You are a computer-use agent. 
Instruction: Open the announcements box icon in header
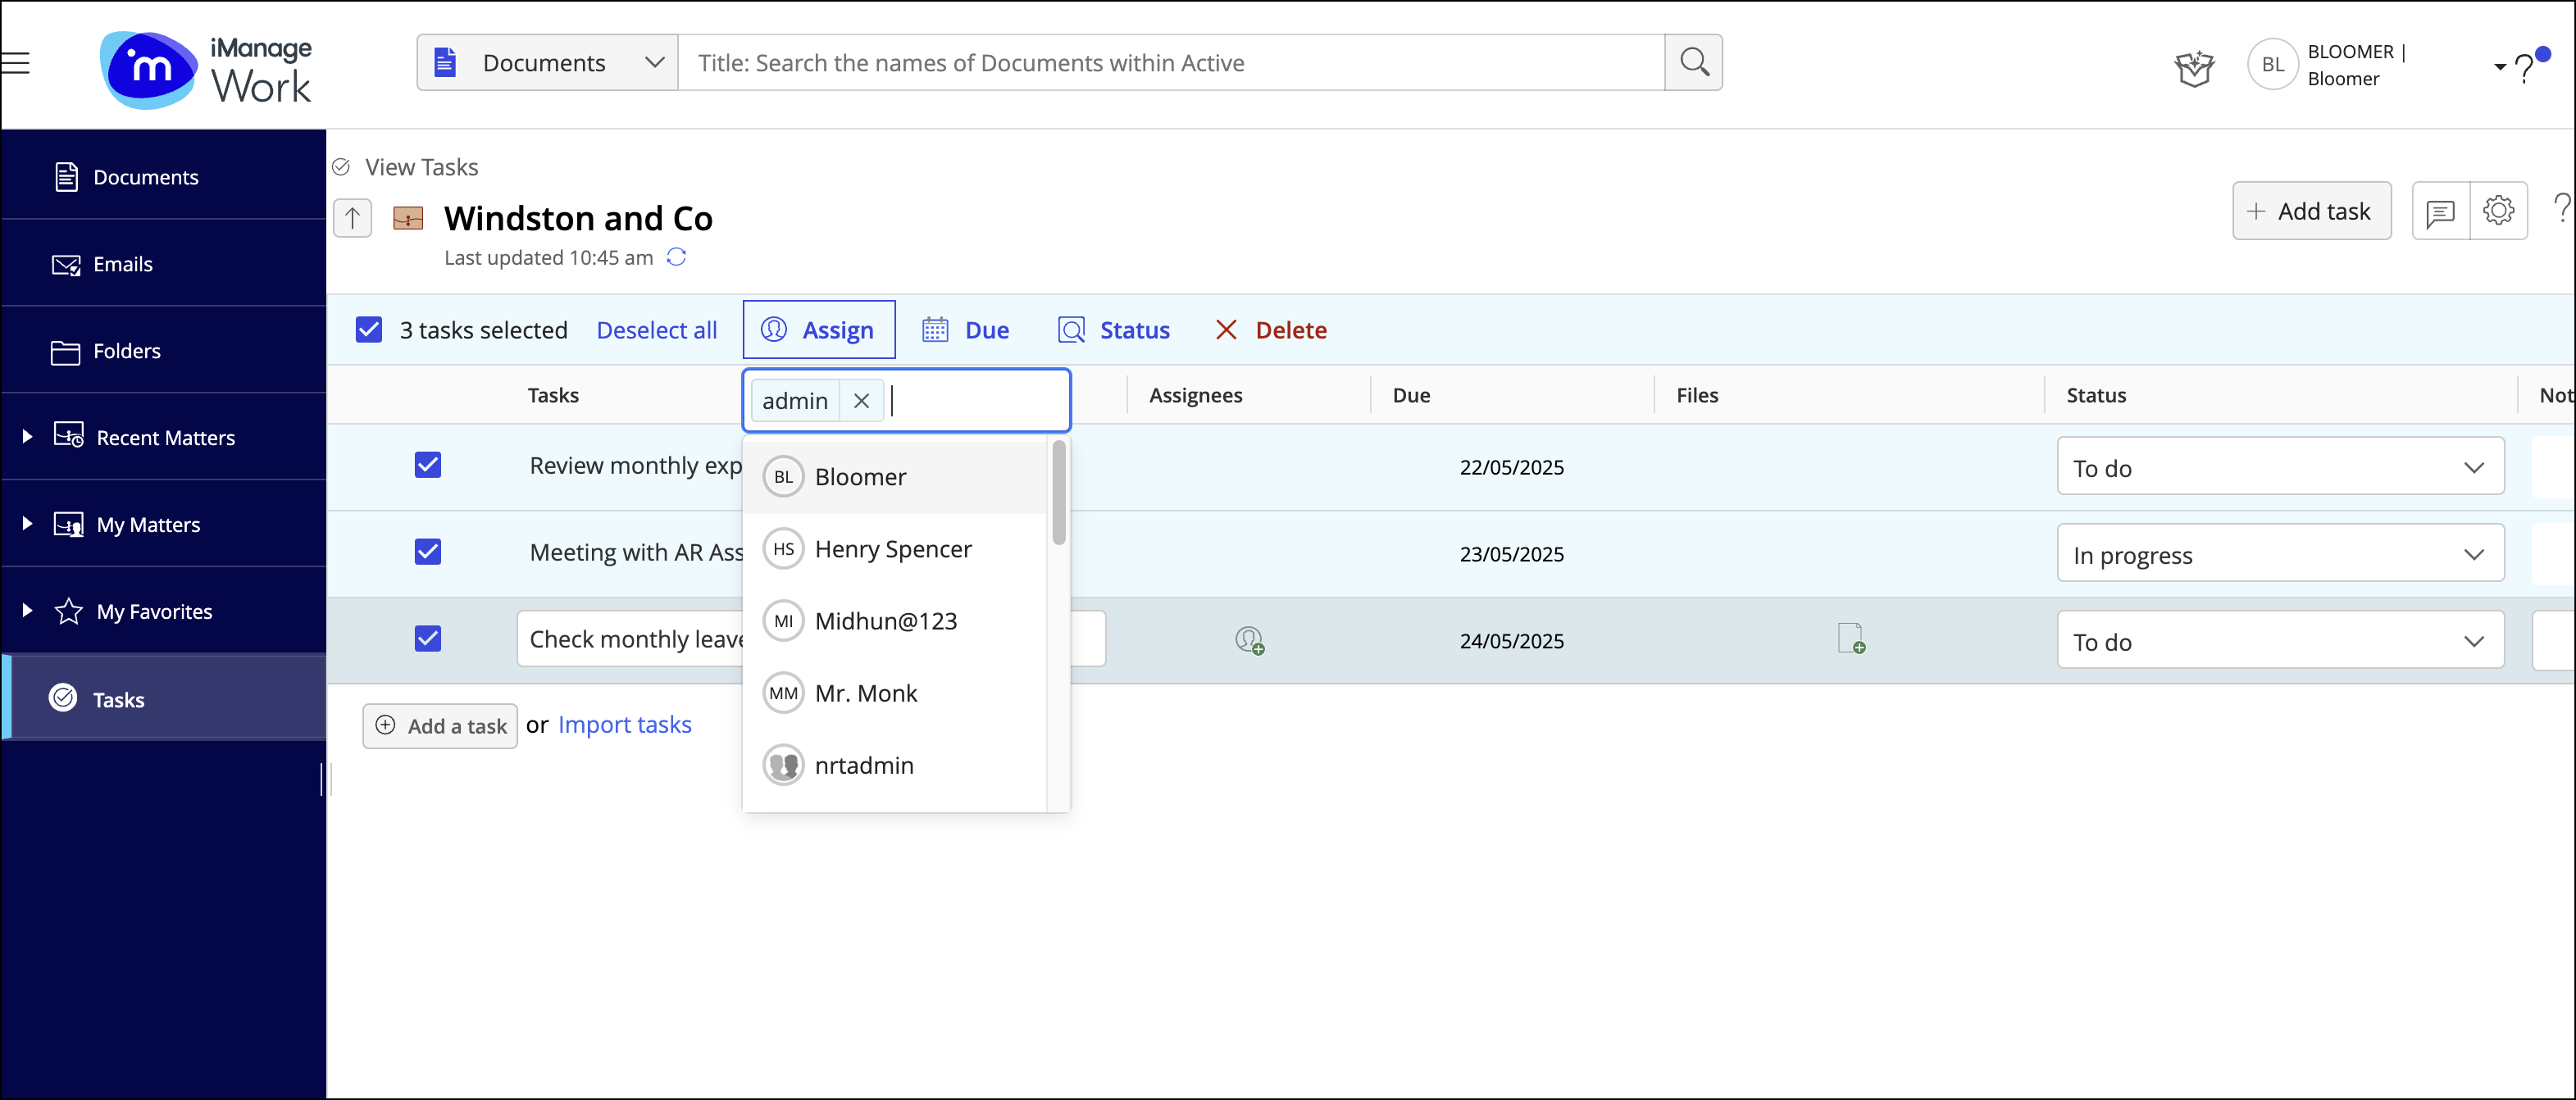click(x=2194, y=68)
